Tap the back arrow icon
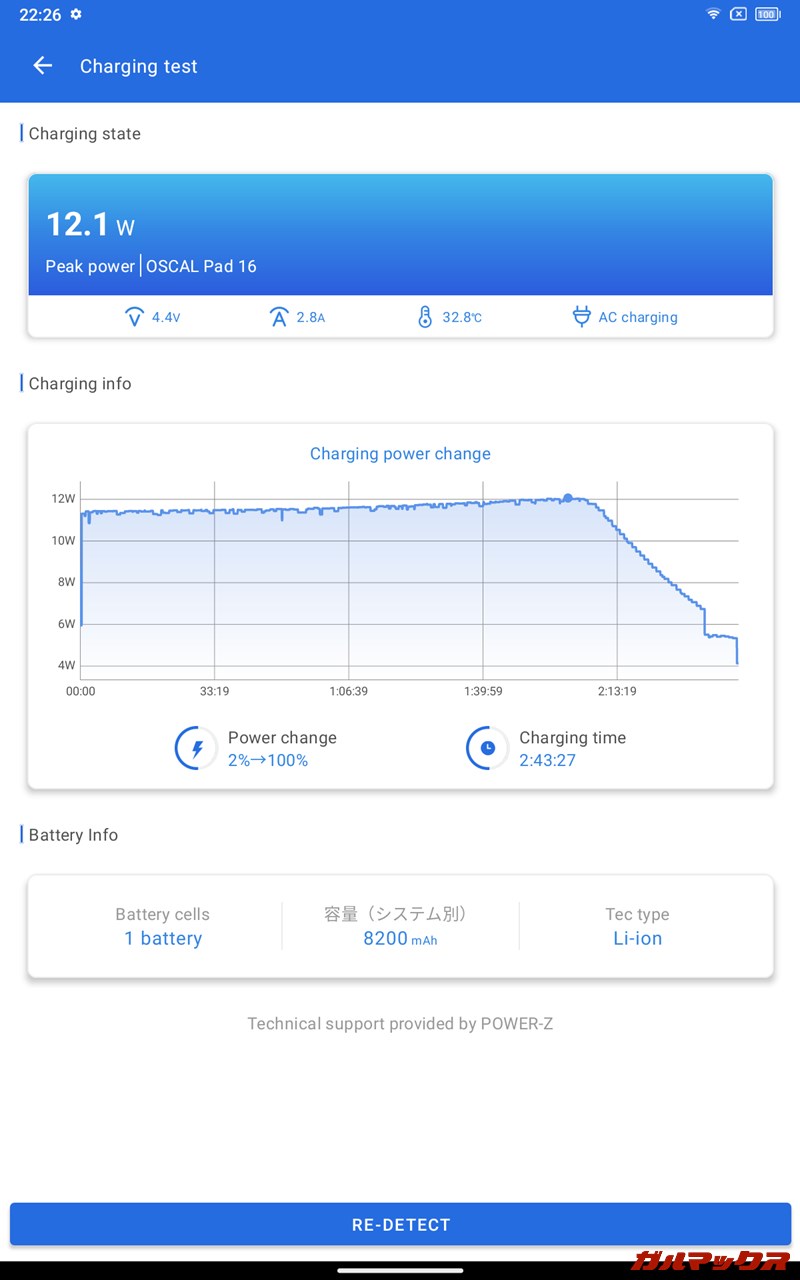This screenshot has height=1280, width=800. (x=42, y=66)
